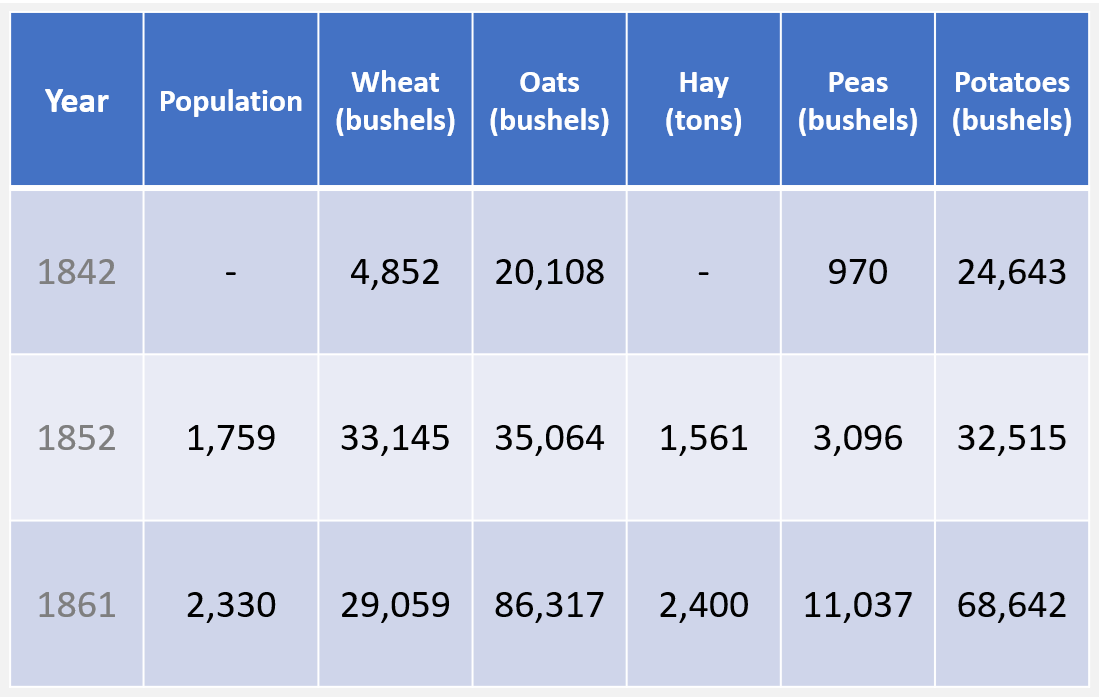
Task: Select the Oats (bushels) header cell
Action: point(550,101)
